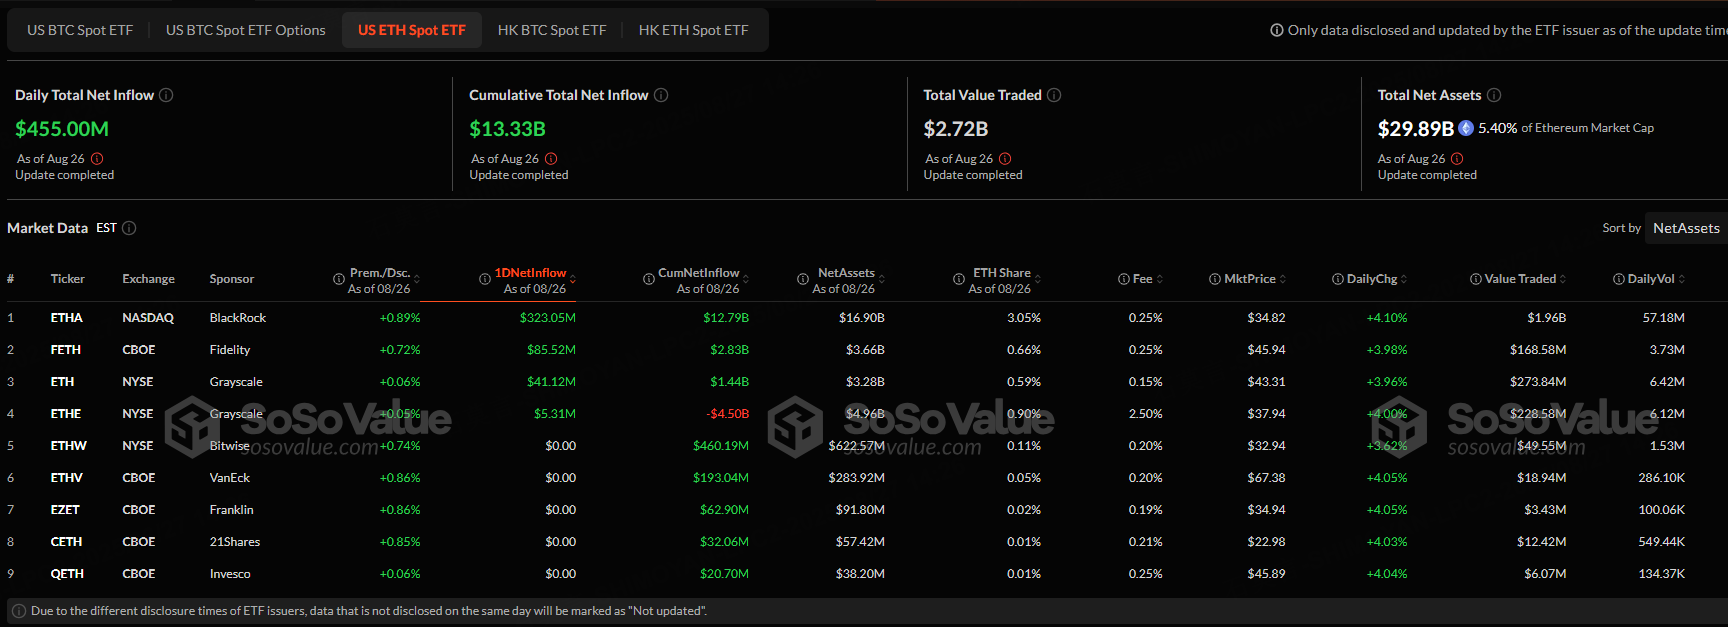This screenshot has height=627, width=1728.
Task: Click info icon next to Market Data EST
Action: [x=129, y=228]
